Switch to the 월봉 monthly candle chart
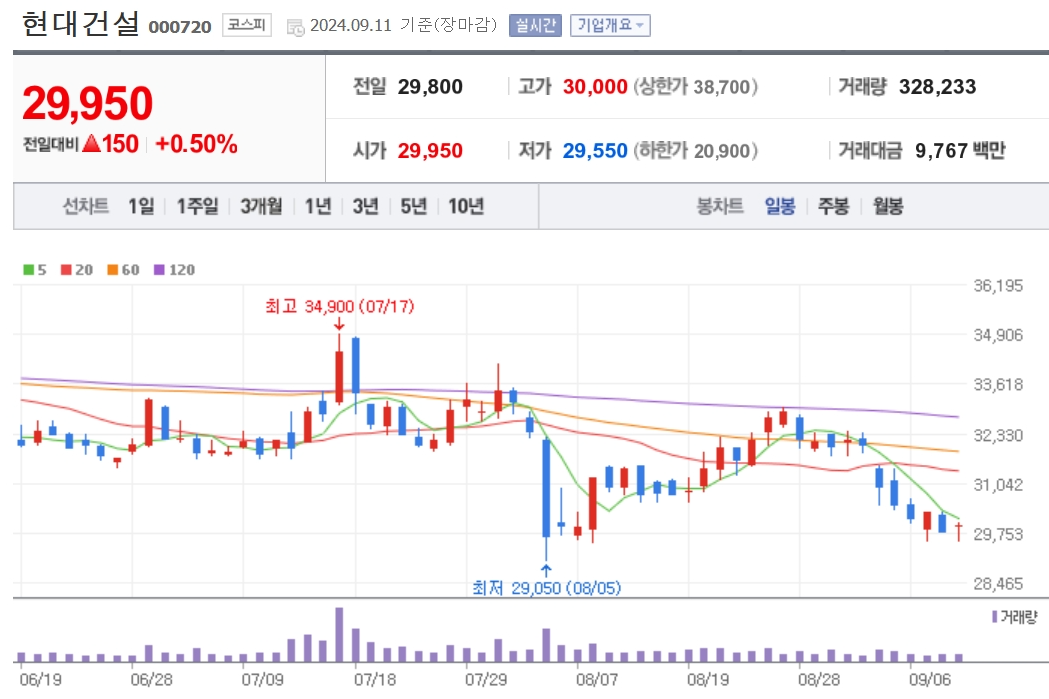The width and height of the screenshot is (1049, 699). pos(888,206)
